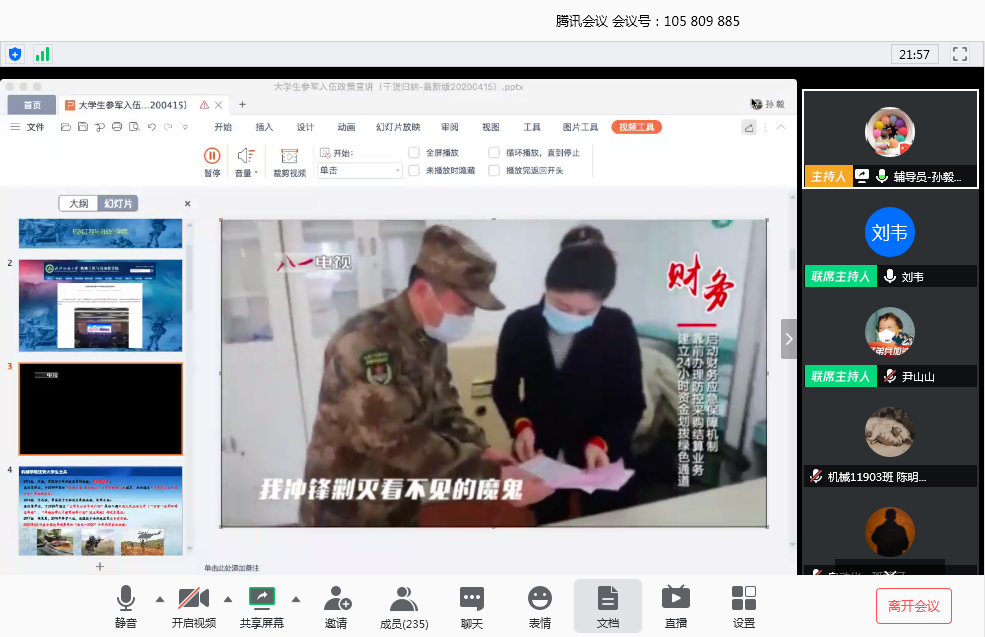
Task: Open the emoji reactions icon
Action: click(539, 599)
